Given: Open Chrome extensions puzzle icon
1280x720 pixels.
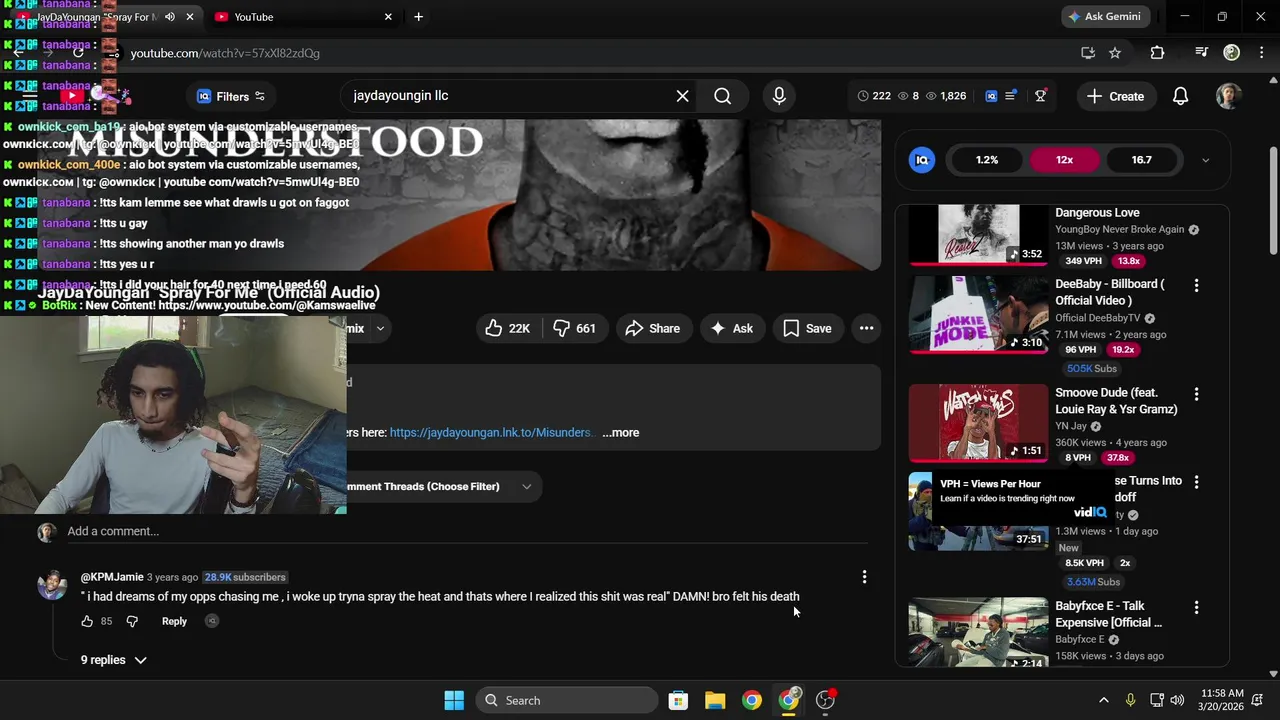Looking at the screenshot, I should 1157,53.
